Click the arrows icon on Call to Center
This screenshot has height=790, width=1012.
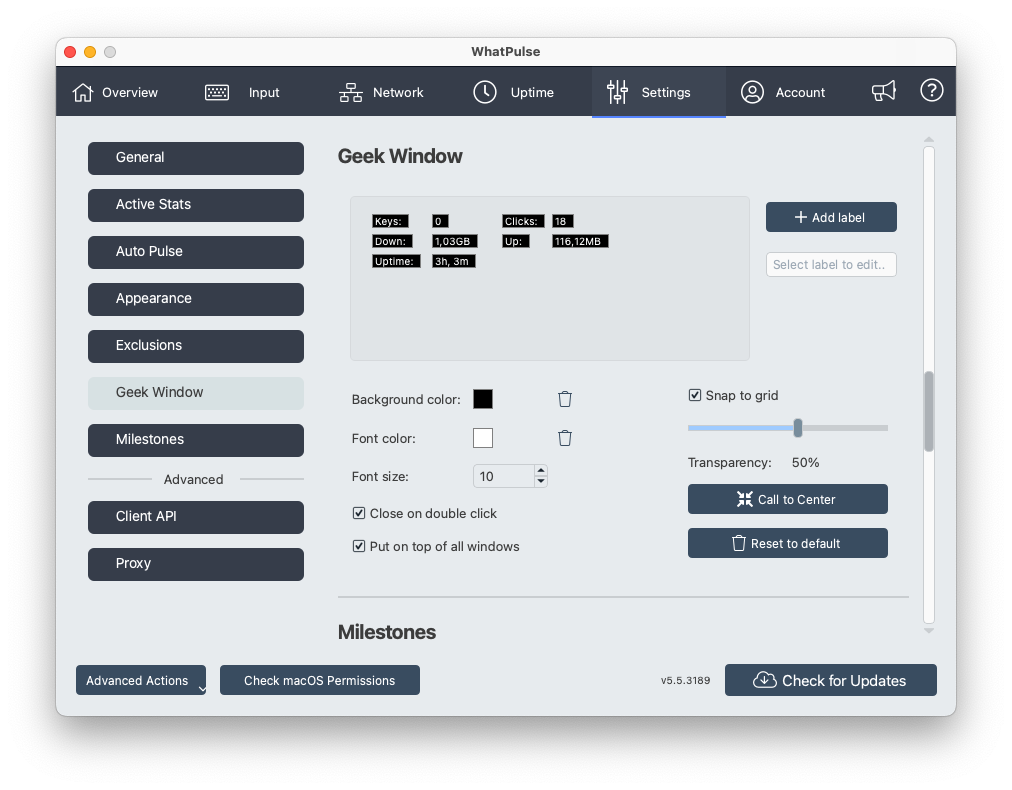(745, 499)
